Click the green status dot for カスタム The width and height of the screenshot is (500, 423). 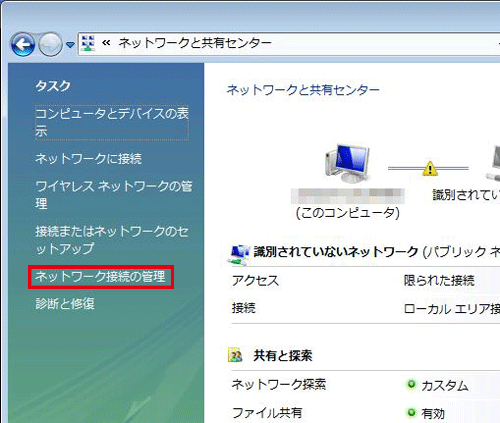point(411,384)
